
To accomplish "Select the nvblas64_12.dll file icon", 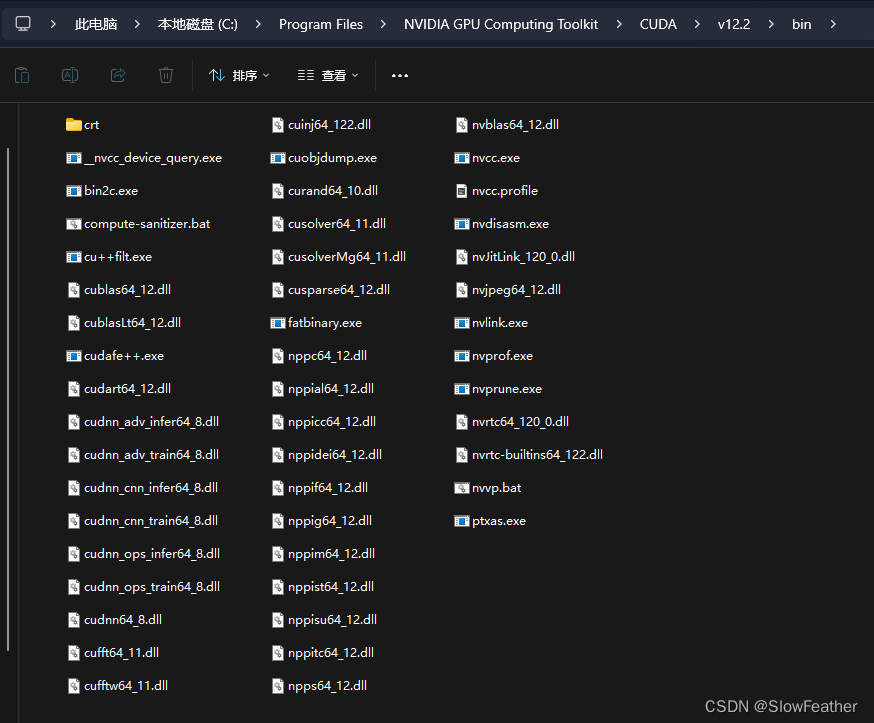I will pyautogui.click(x=462, y=124).
